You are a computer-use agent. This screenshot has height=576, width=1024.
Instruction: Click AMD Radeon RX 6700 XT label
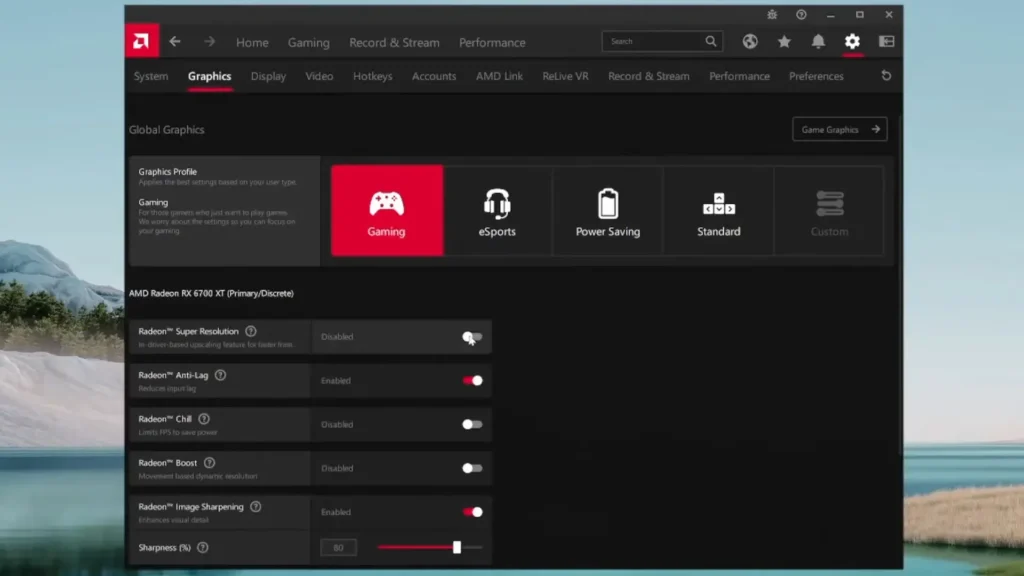coord(211,293)
